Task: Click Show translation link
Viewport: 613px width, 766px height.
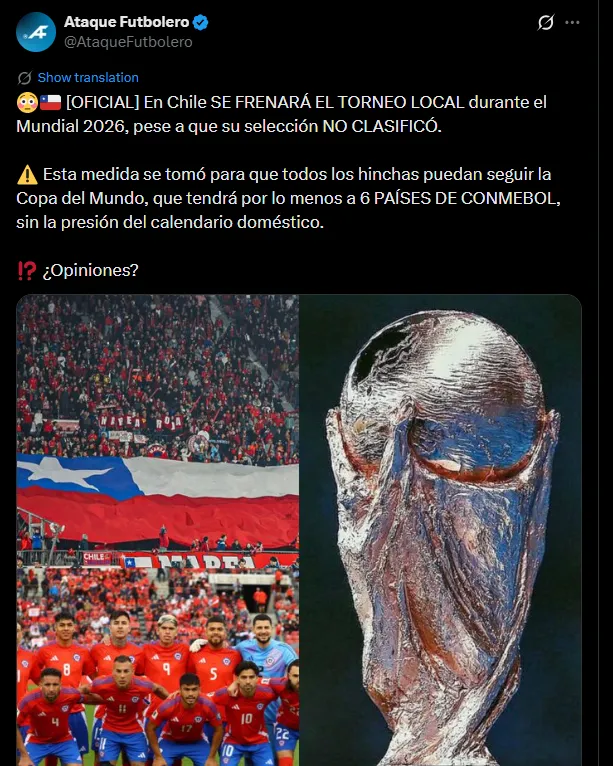Action: point(88,77)
